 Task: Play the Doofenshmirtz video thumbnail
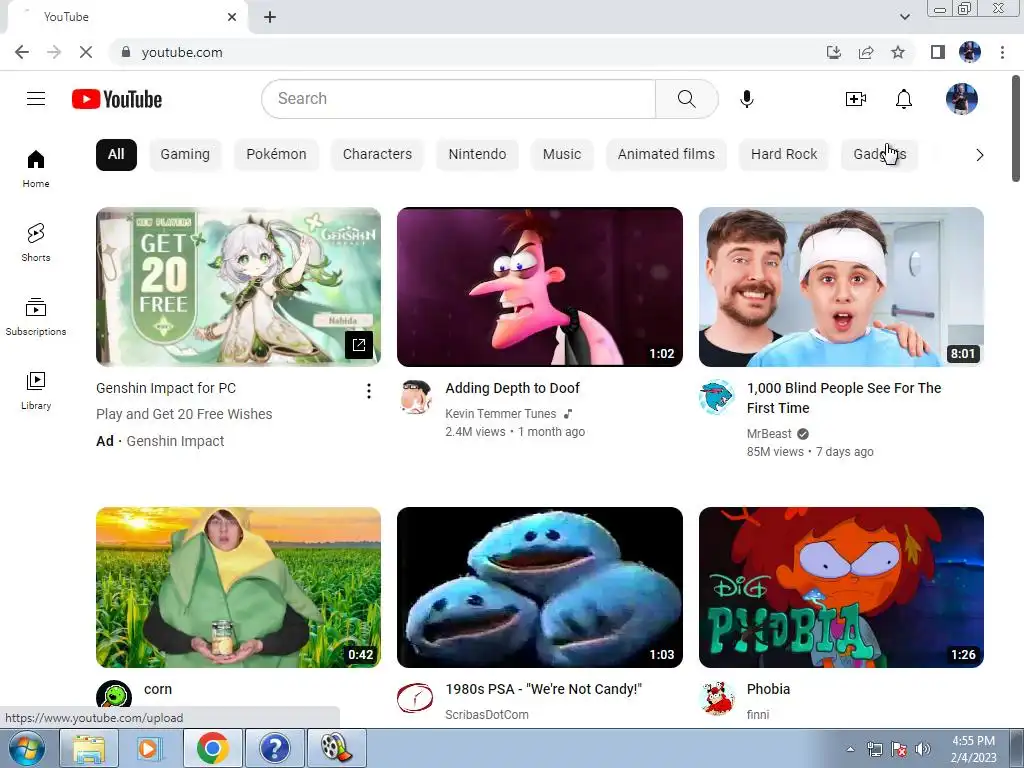coord(539,287)
